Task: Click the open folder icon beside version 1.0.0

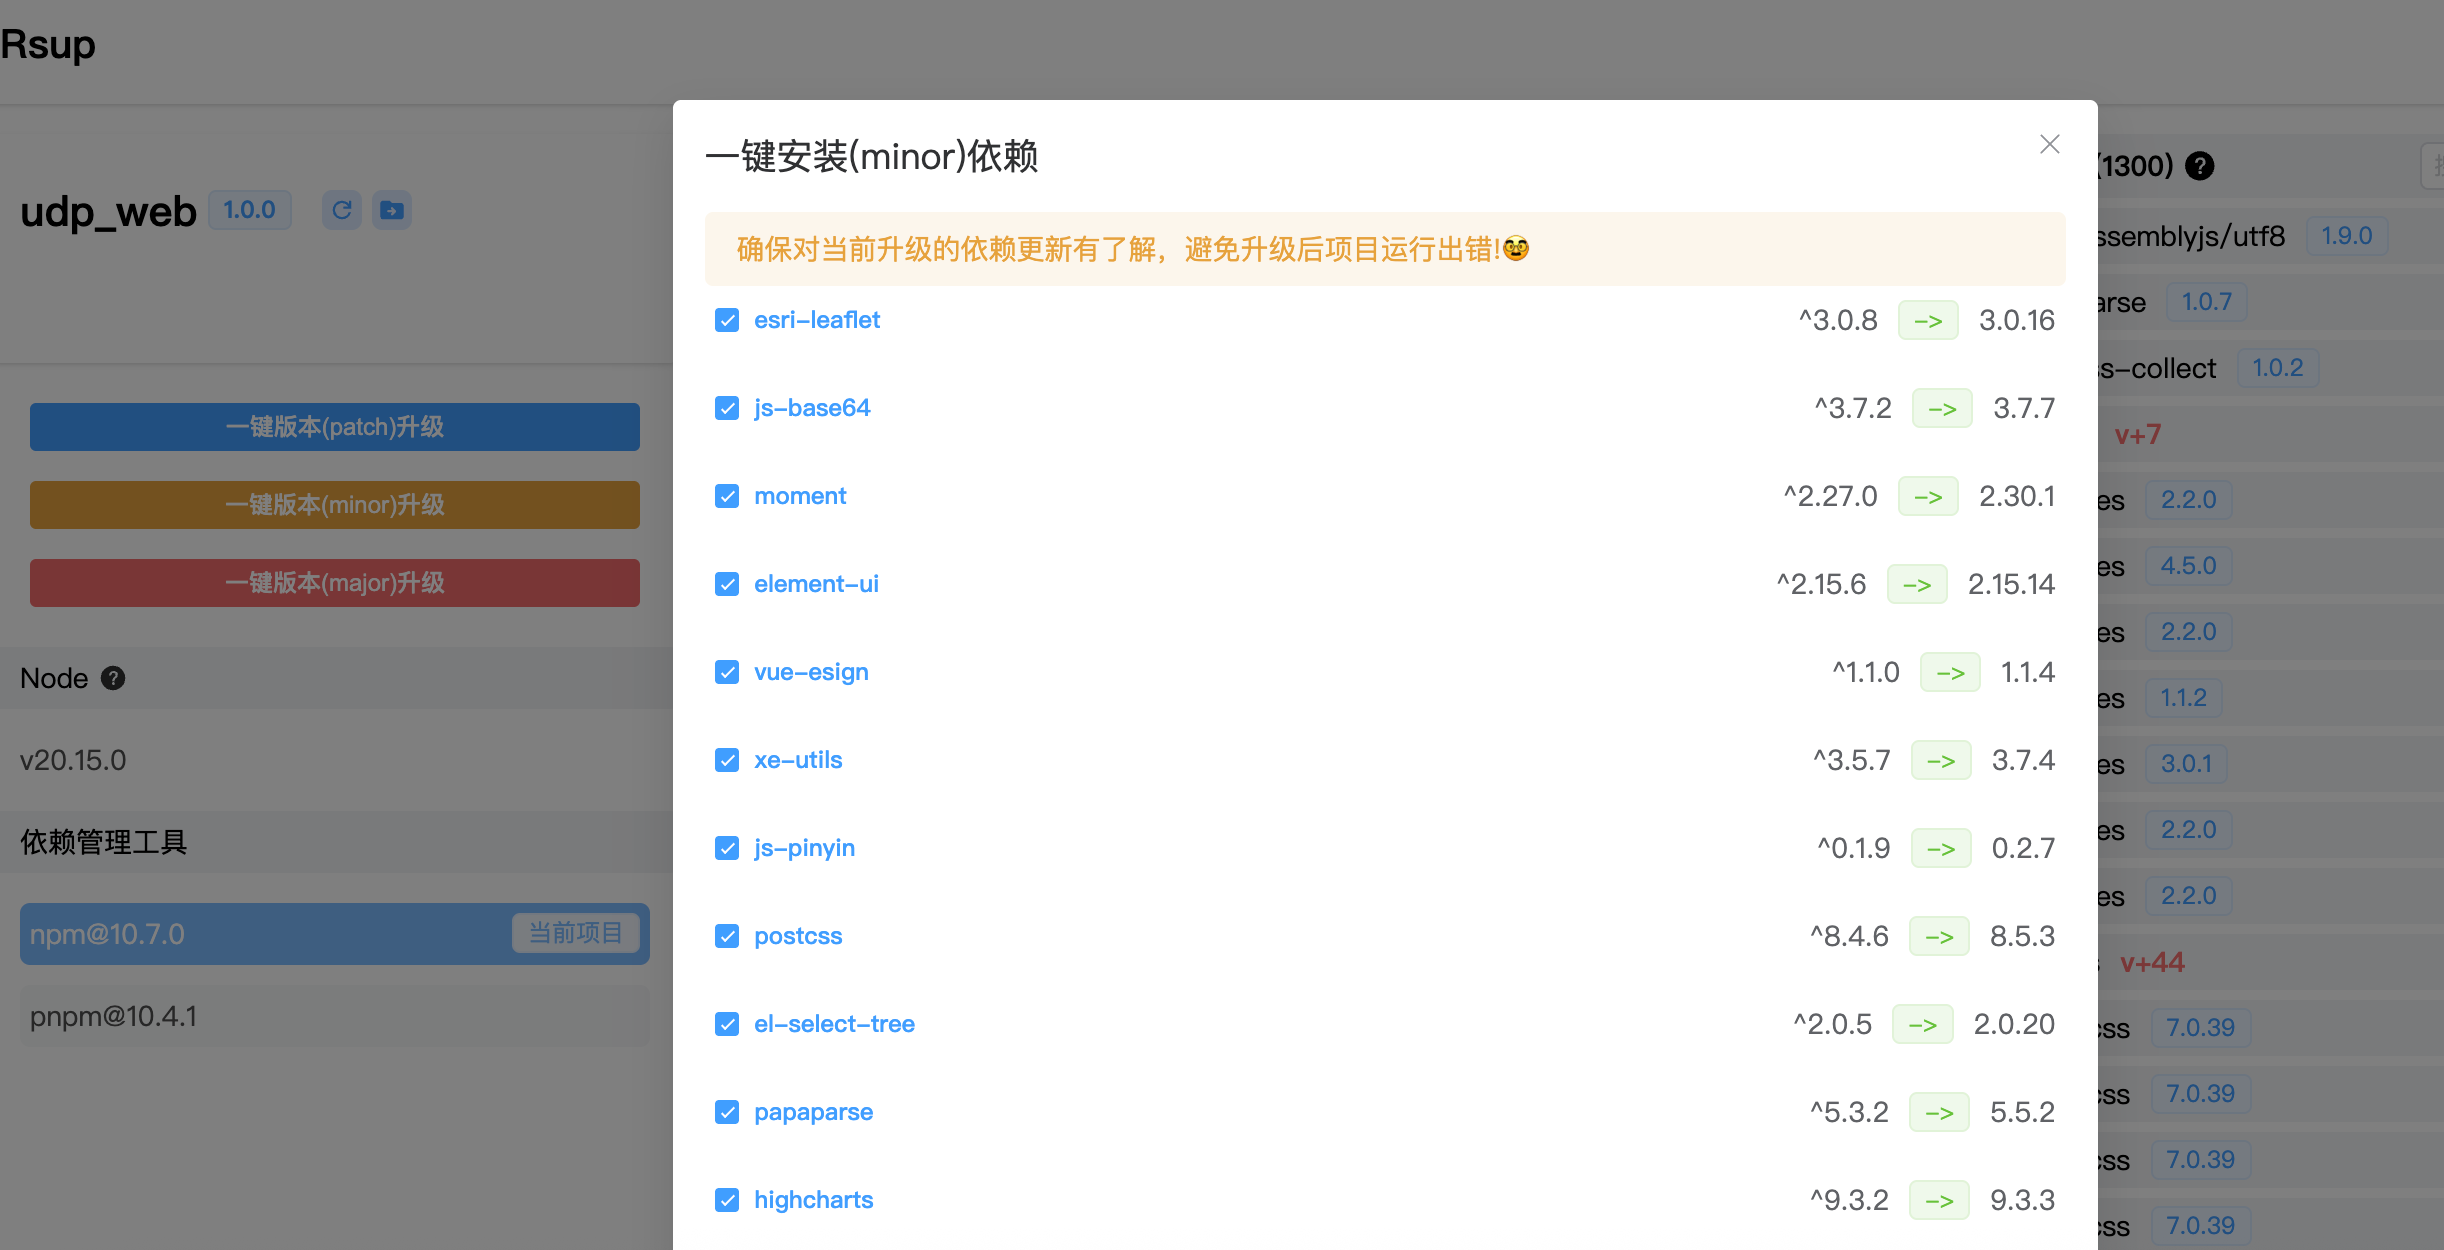Action: tap(392, 210)
